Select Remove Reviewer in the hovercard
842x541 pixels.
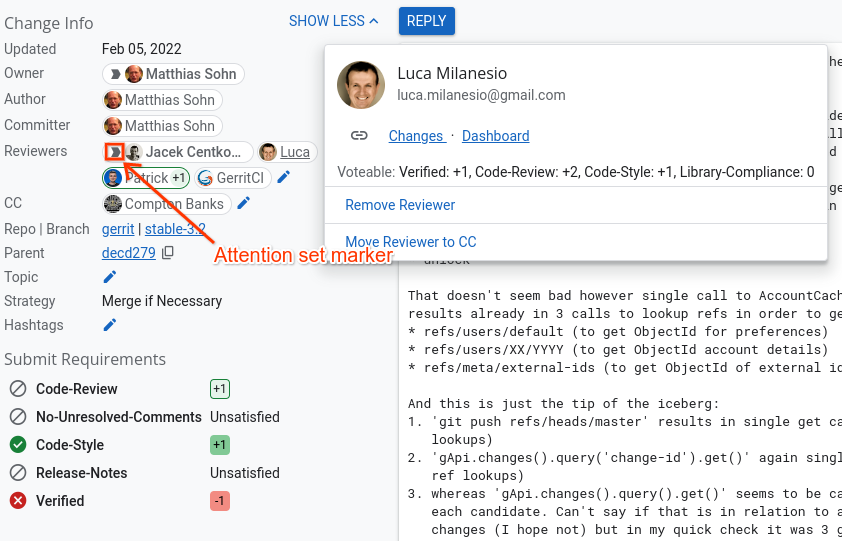(x=400, y=205)
